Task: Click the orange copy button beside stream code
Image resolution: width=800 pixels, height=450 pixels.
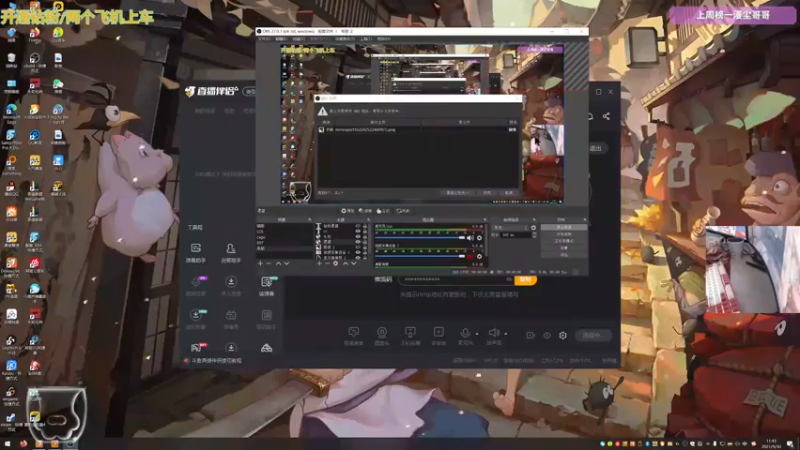Action: coord(526,280)
